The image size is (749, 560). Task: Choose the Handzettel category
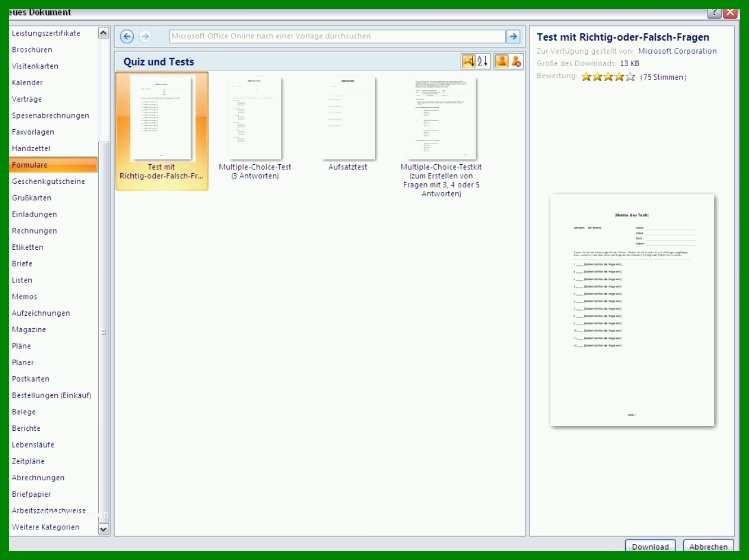click(31, 149)
